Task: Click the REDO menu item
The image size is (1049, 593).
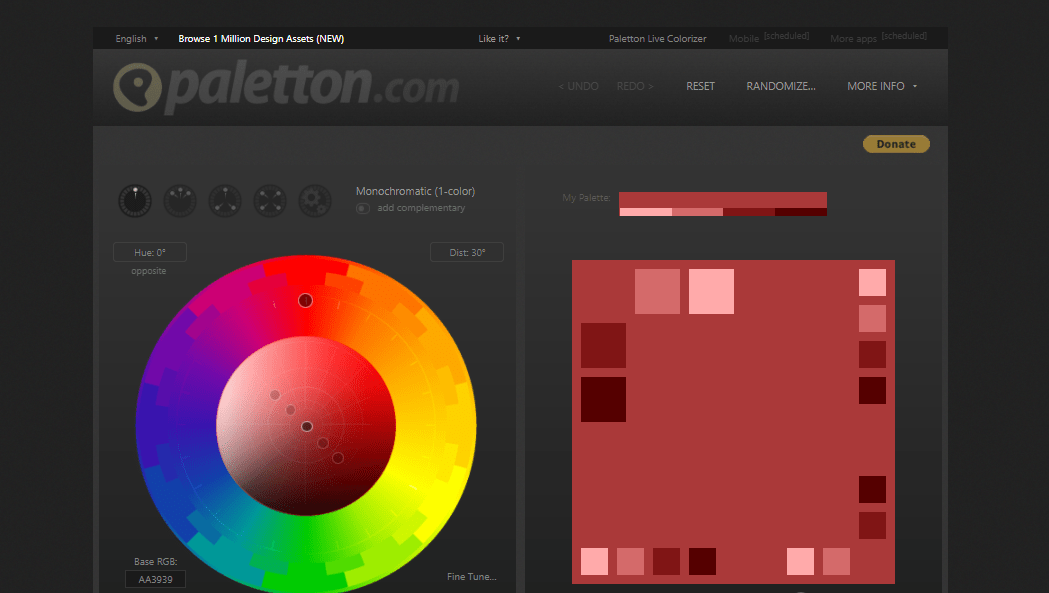Action: [635, 86]
